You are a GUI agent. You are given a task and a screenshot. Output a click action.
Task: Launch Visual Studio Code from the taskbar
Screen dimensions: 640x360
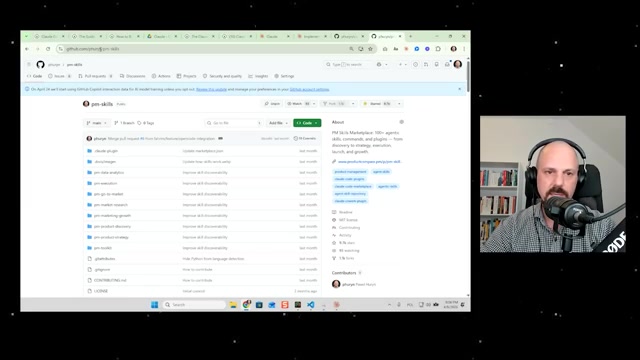click(x=311, y=305)
